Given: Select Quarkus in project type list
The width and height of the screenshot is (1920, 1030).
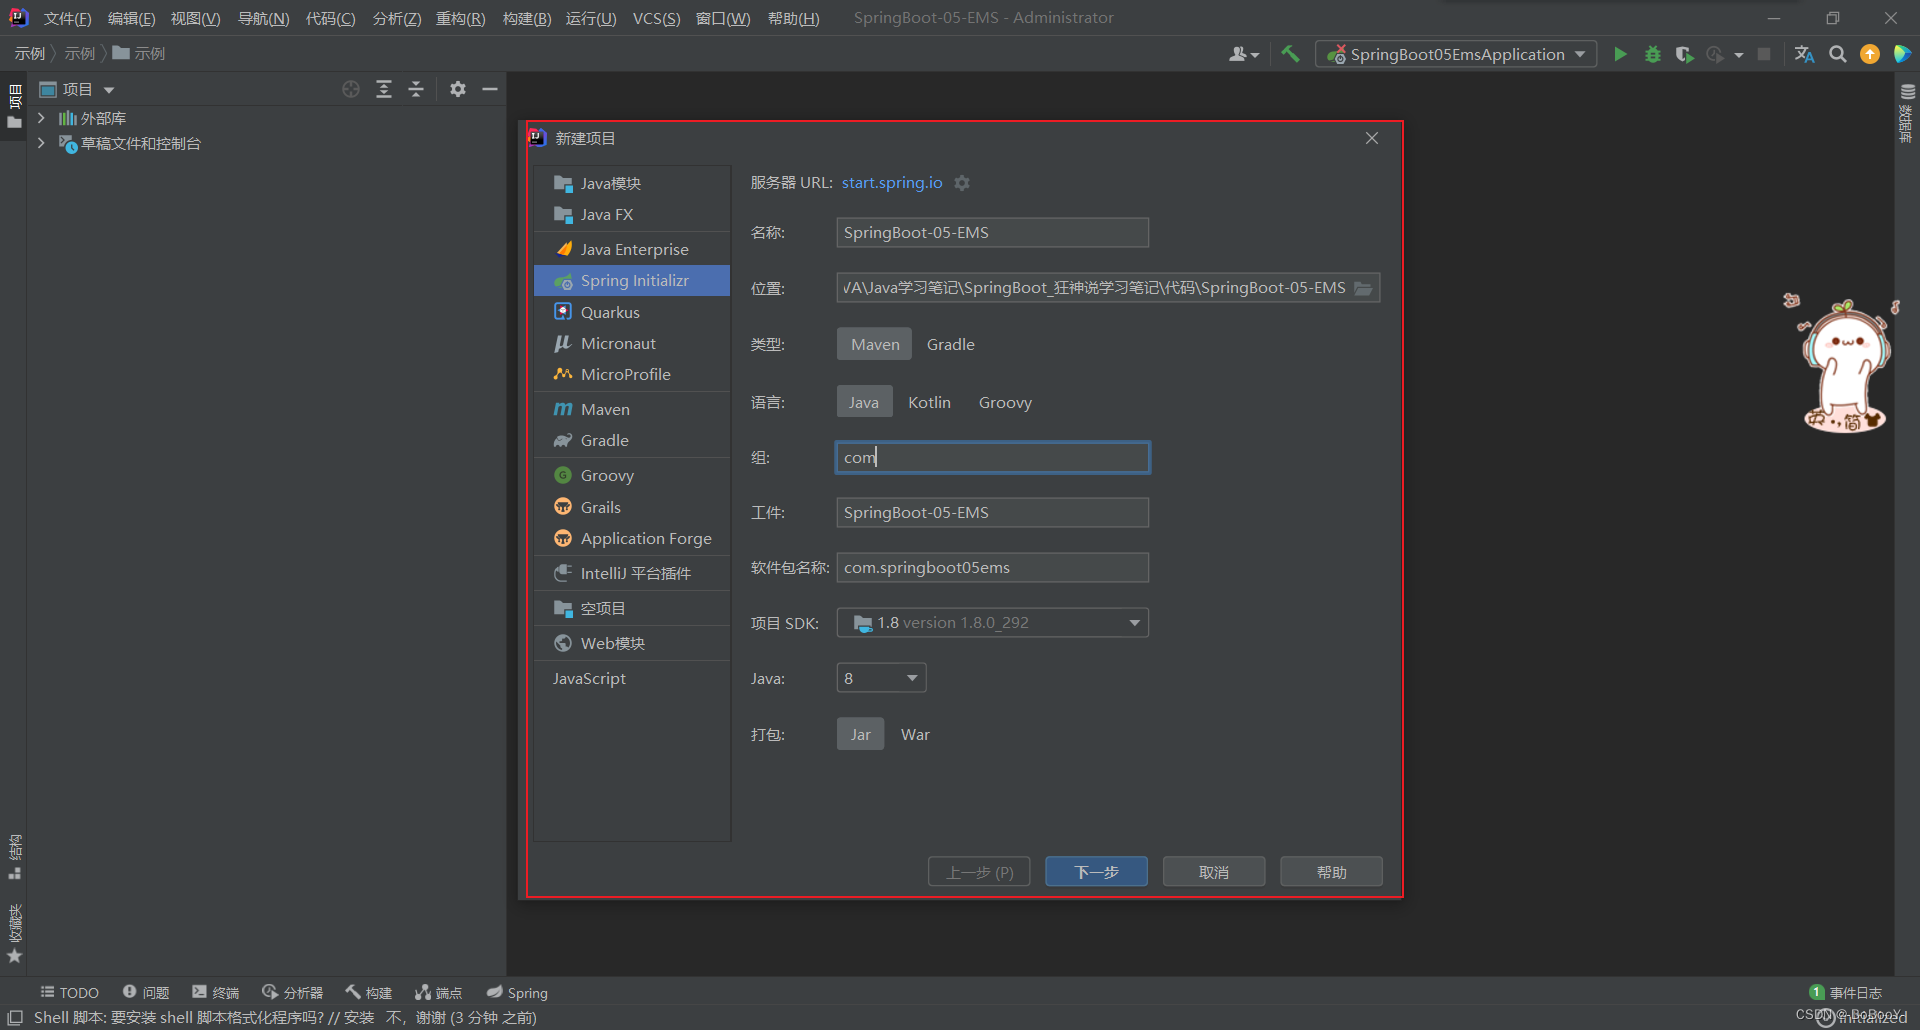Looking at the screenshot, I should coord(632,312).
